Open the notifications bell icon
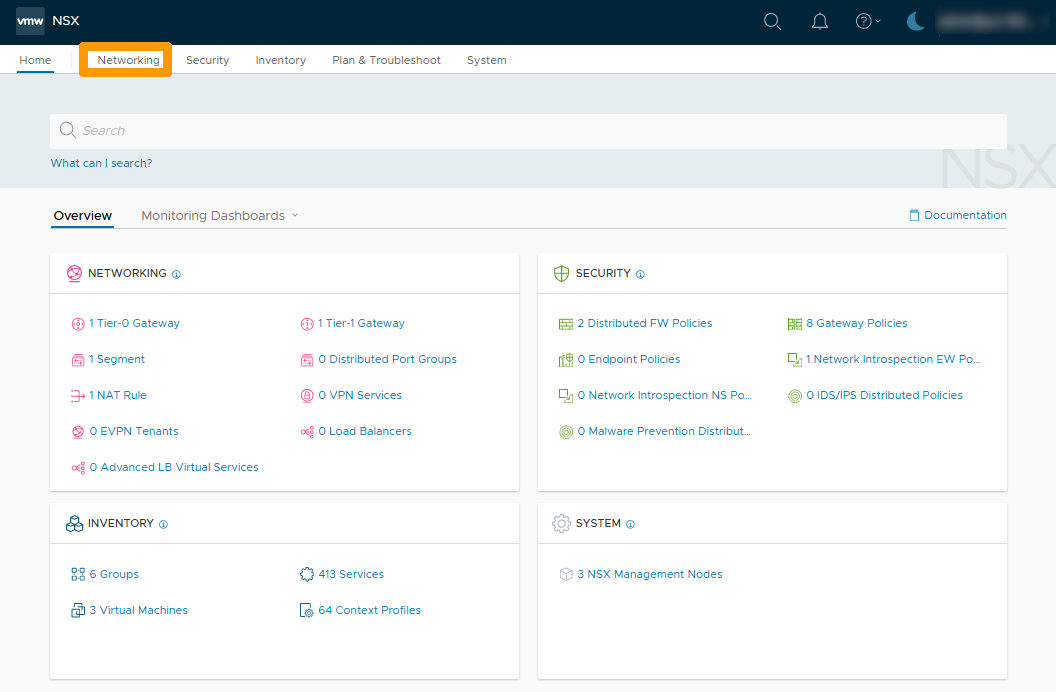1056x692 pixels. (820, 22)
